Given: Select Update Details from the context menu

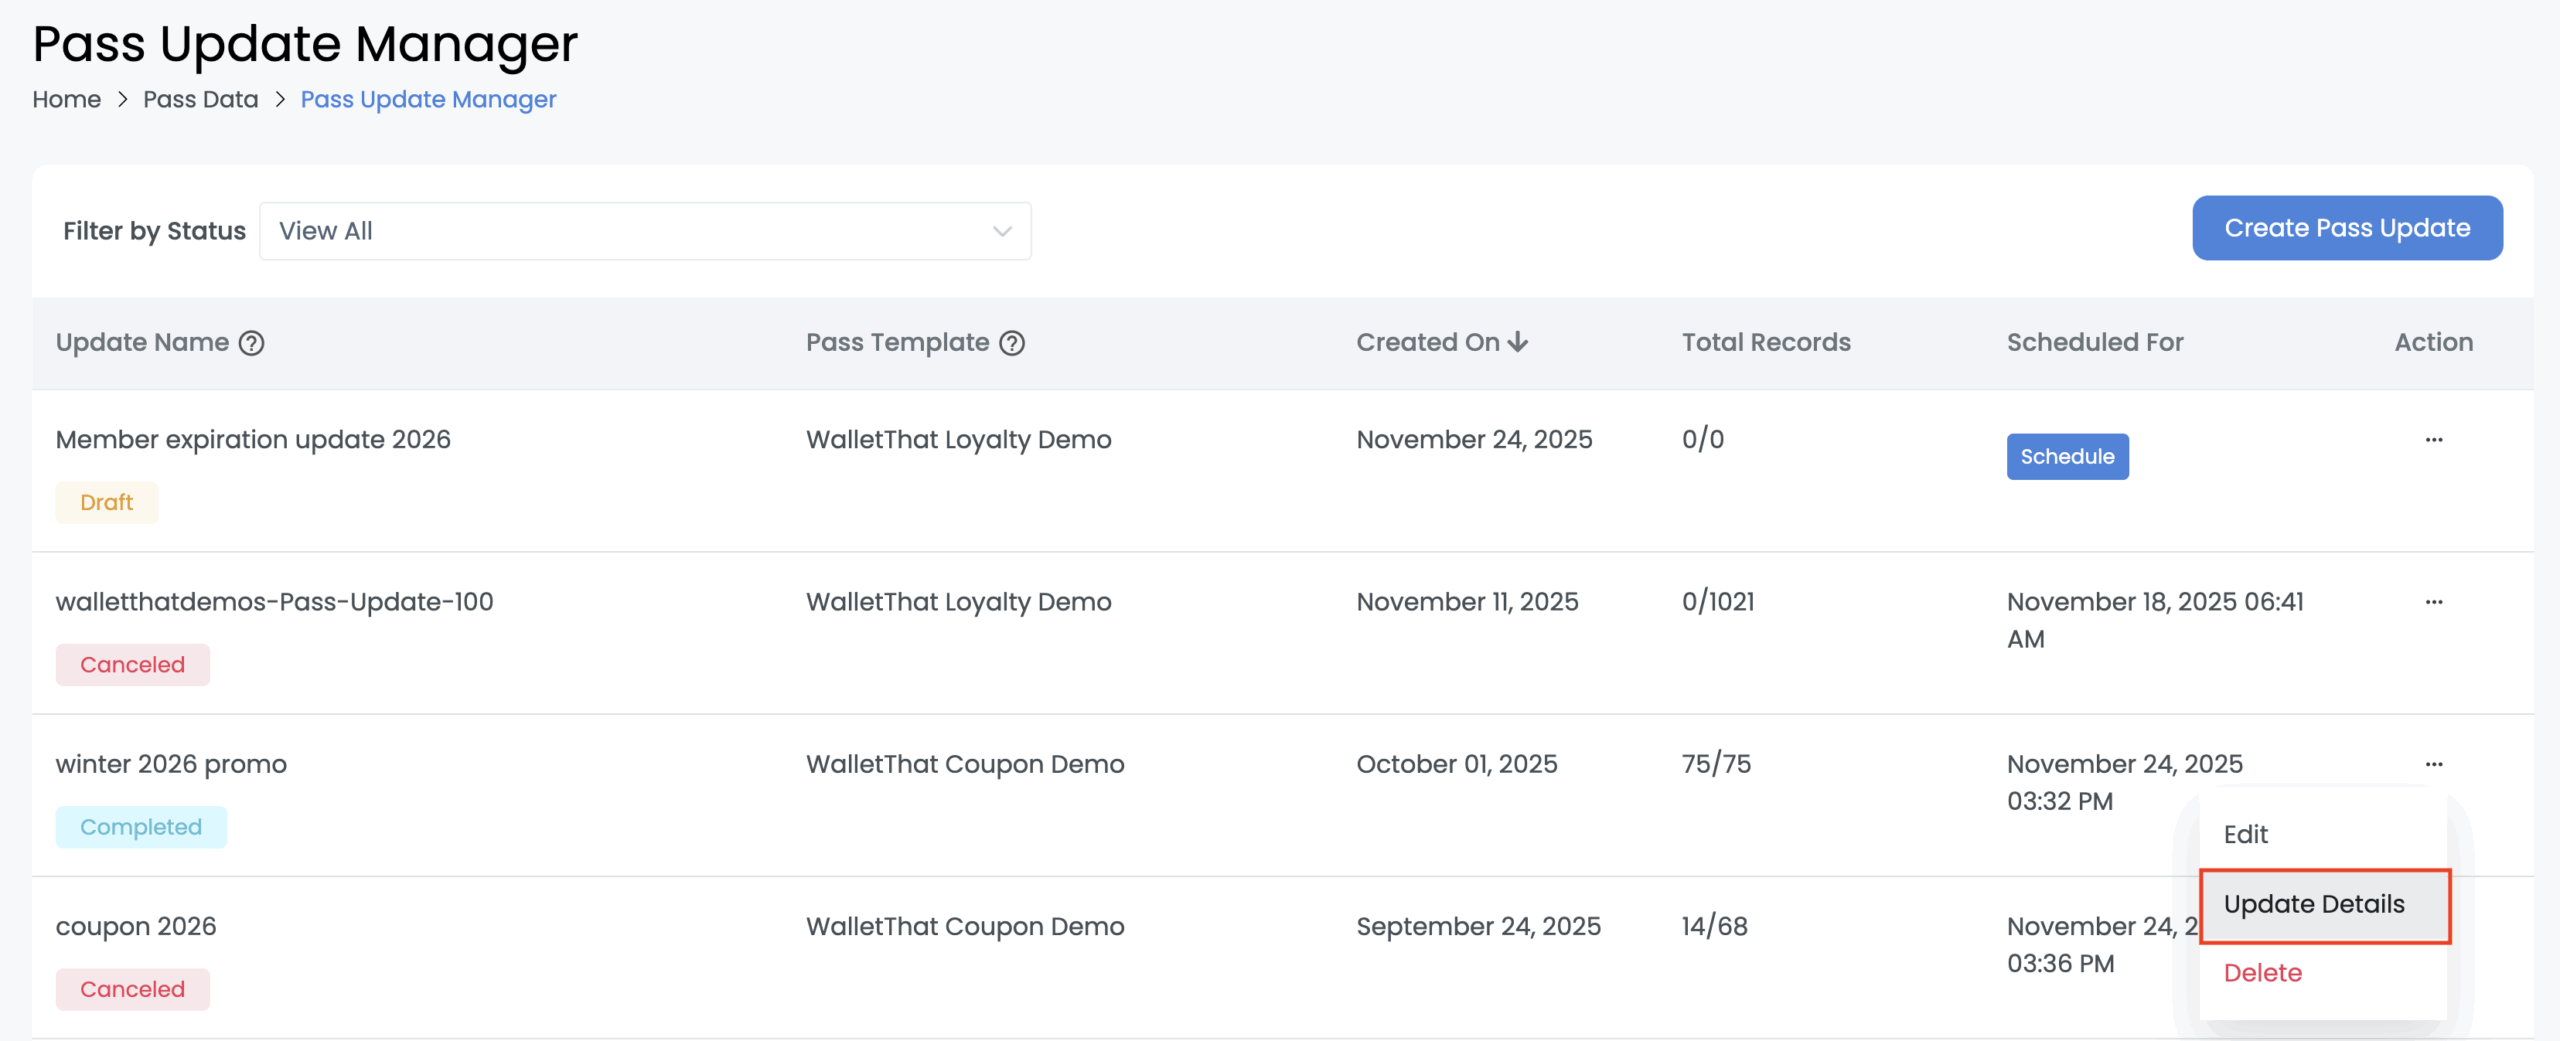Looking at the screenshot, I should 2315,904.
